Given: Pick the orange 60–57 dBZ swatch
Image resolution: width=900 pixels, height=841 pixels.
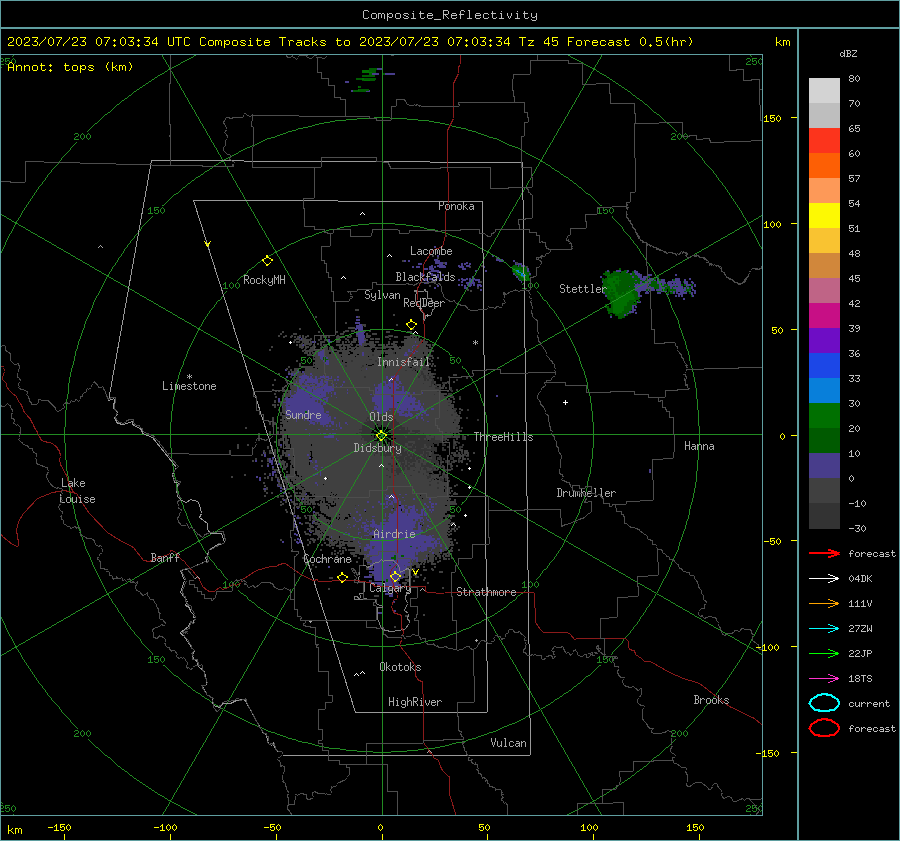Looking at the screenshot, I should click(x=824, y=166).
